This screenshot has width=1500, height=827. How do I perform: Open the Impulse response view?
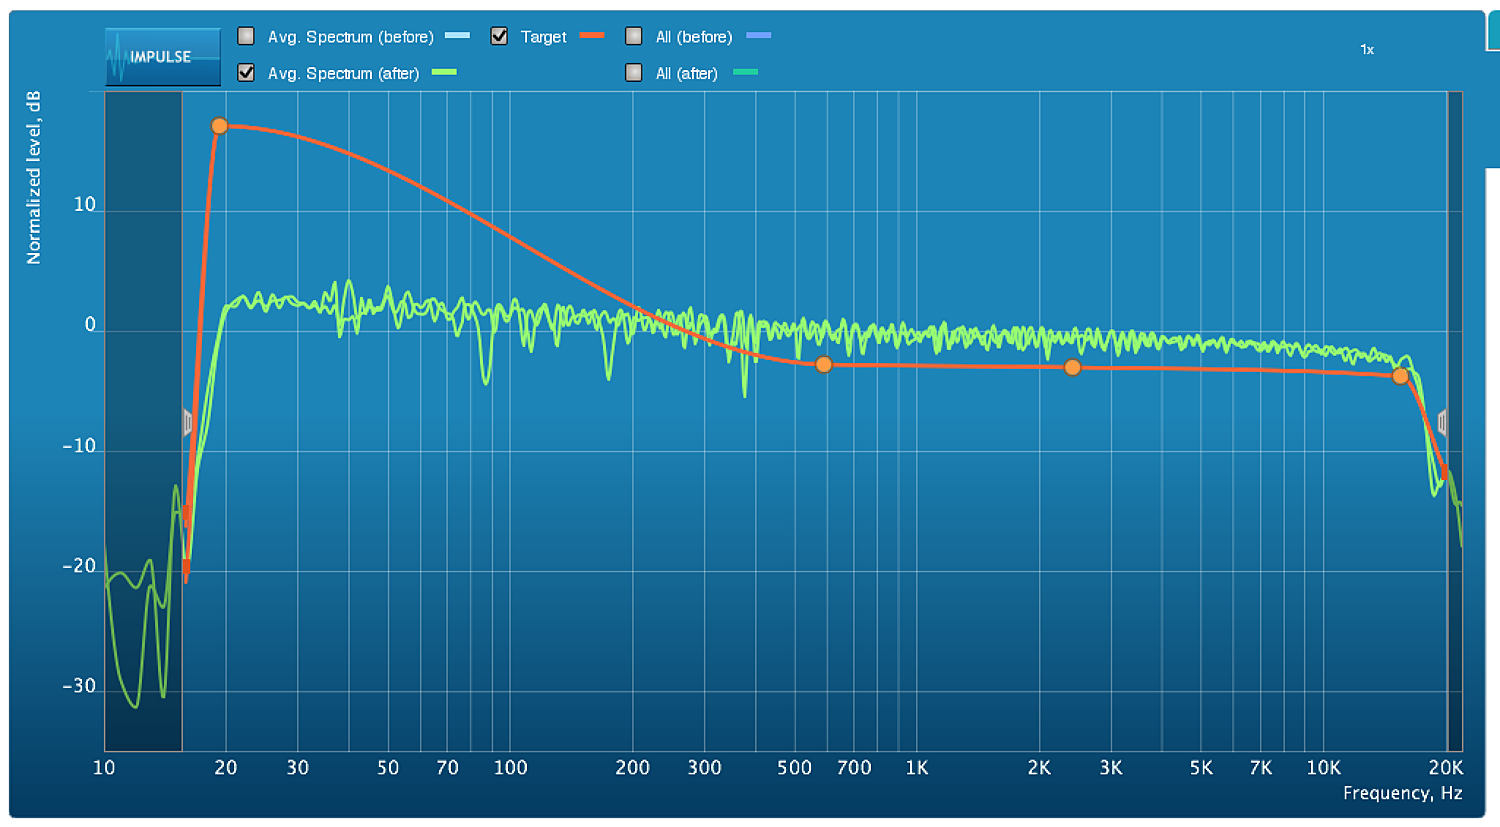[162, 57]
